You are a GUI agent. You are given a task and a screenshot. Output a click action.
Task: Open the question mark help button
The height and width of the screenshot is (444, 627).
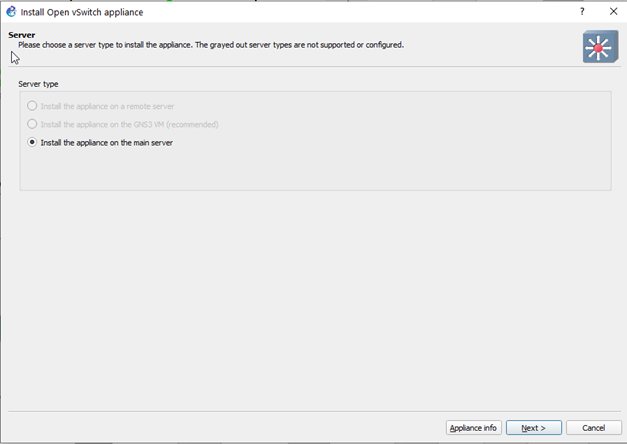tap(582, 12)
